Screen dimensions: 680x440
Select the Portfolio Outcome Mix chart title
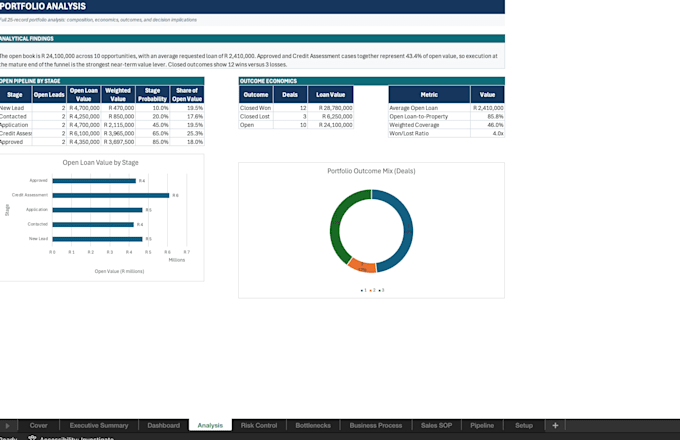(371, 171)
